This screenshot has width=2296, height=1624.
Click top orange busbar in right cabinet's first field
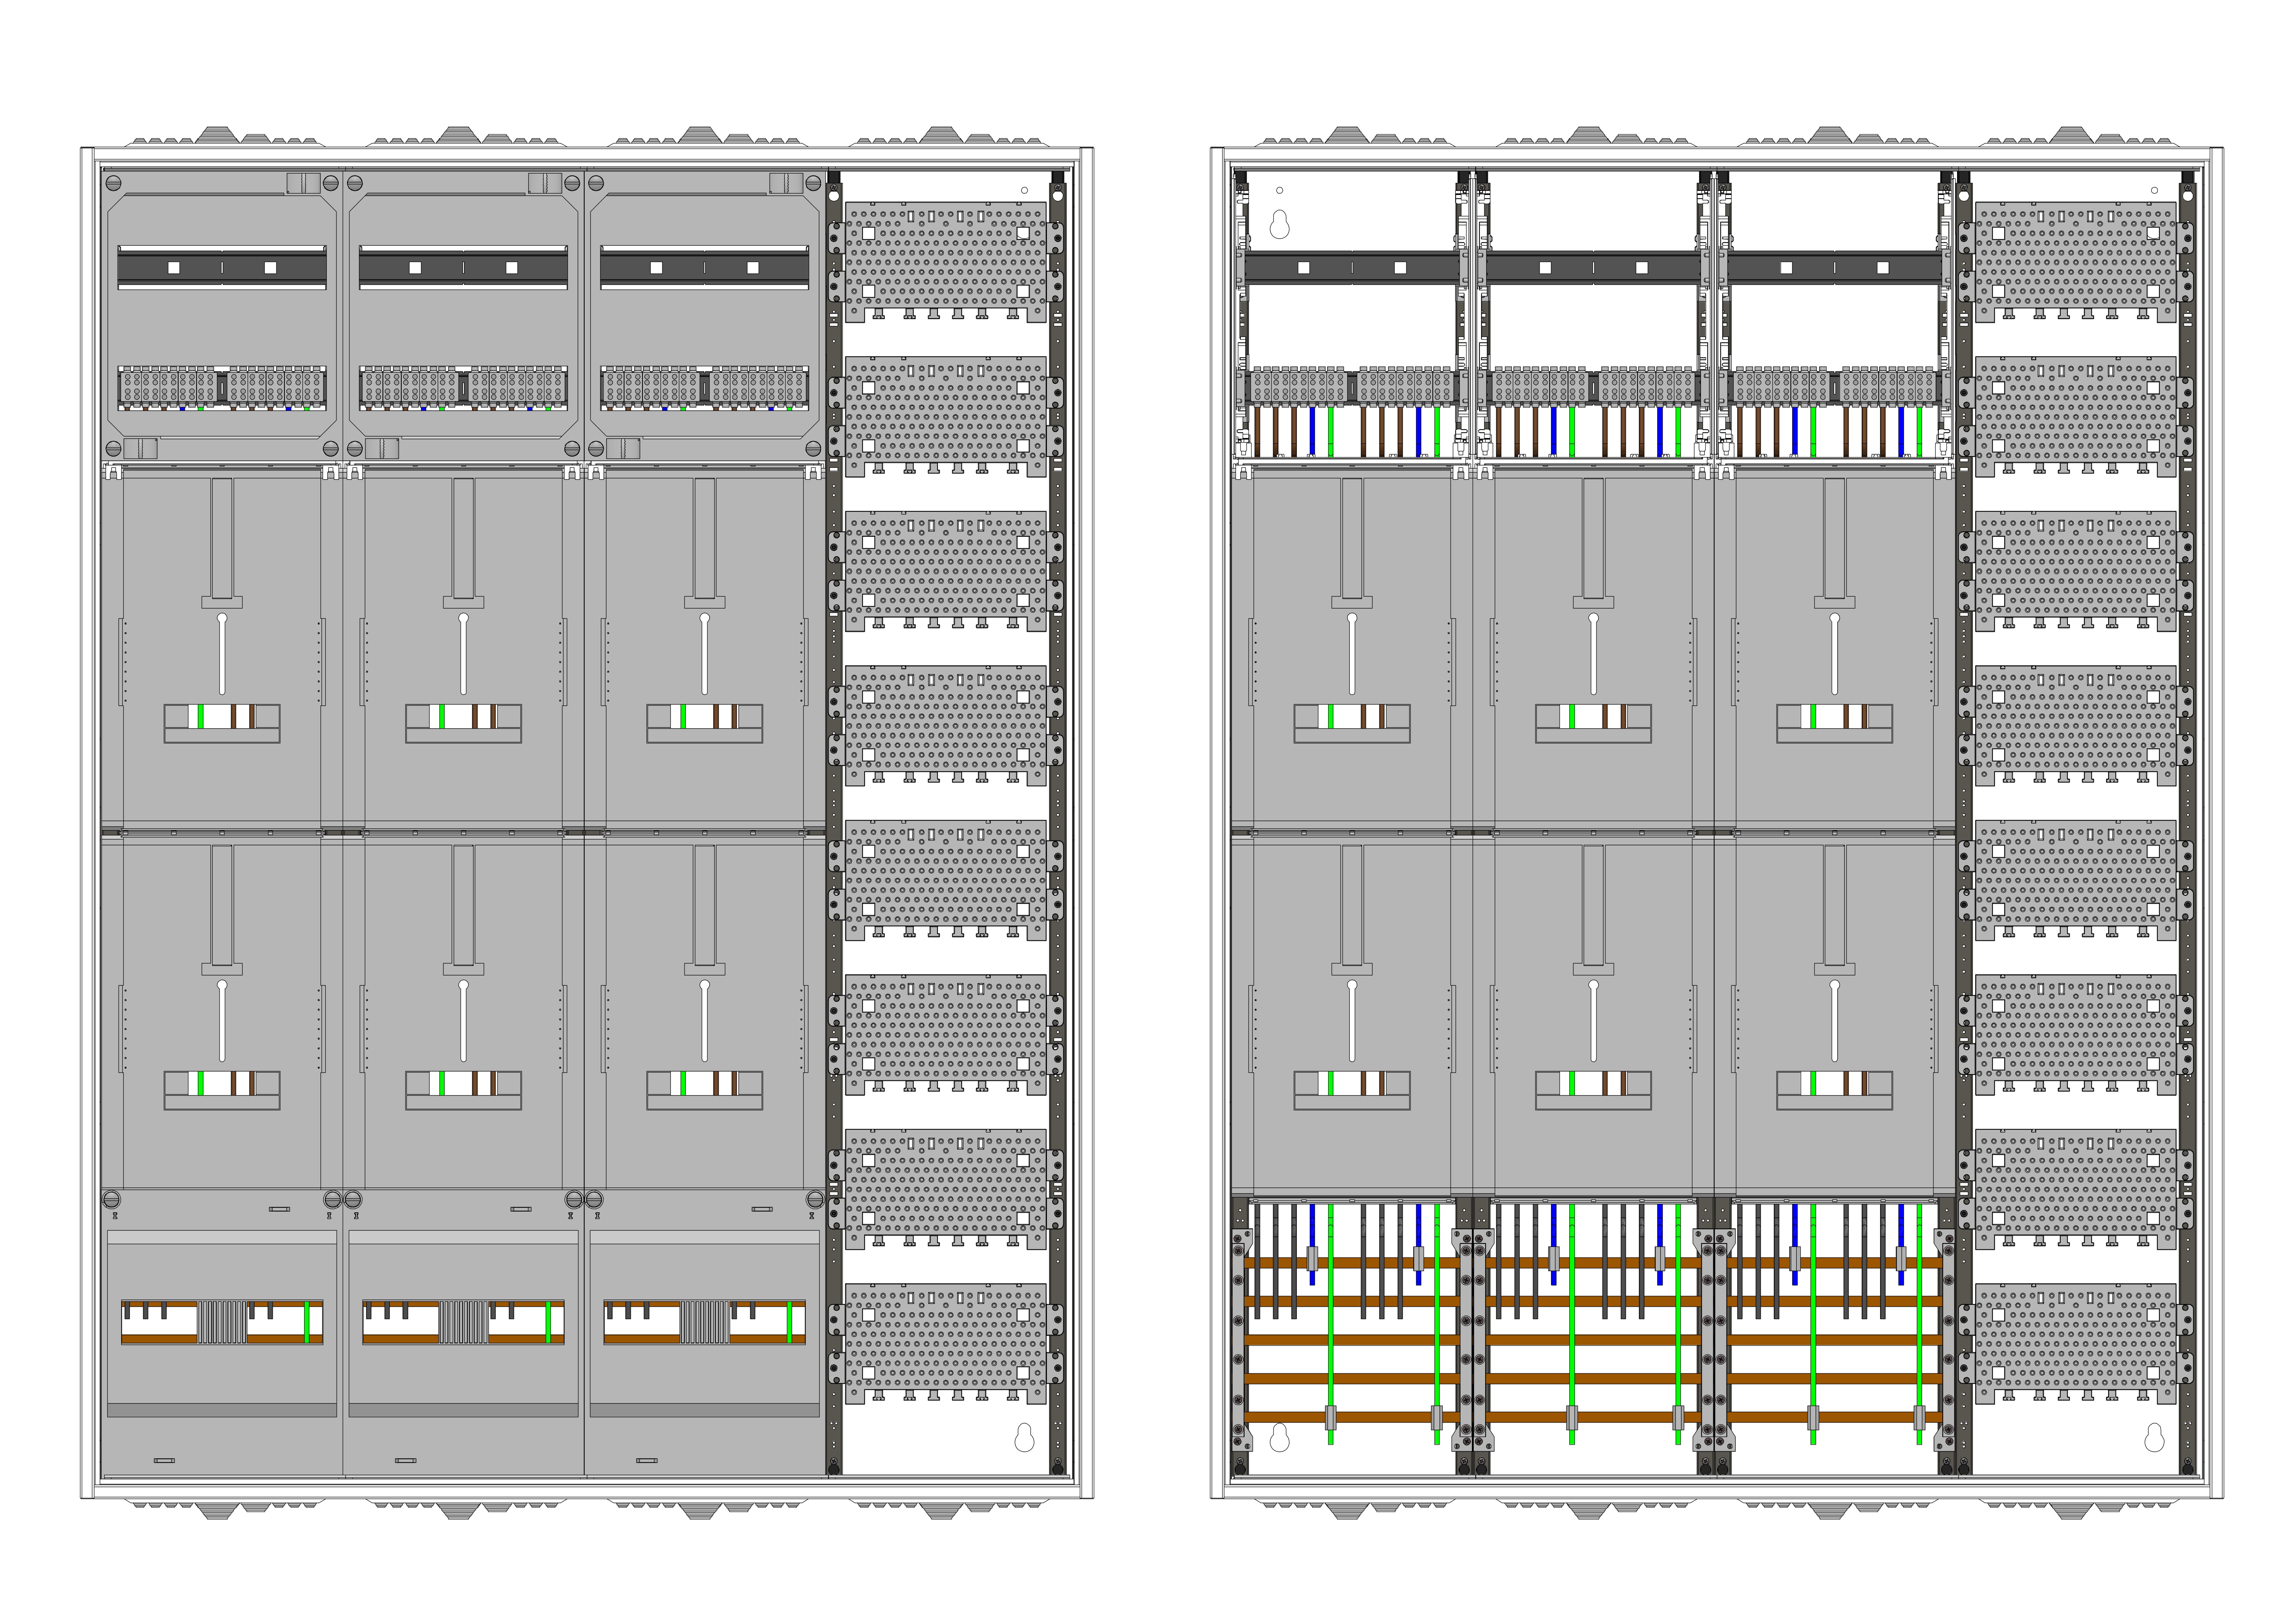(1350, 1263)
